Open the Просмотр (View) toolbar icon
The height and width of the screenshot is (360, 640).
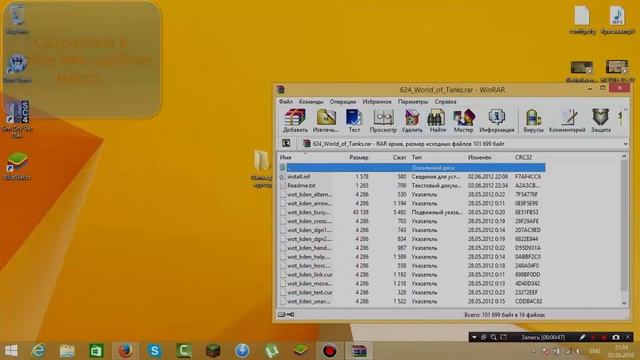point(383,121)
